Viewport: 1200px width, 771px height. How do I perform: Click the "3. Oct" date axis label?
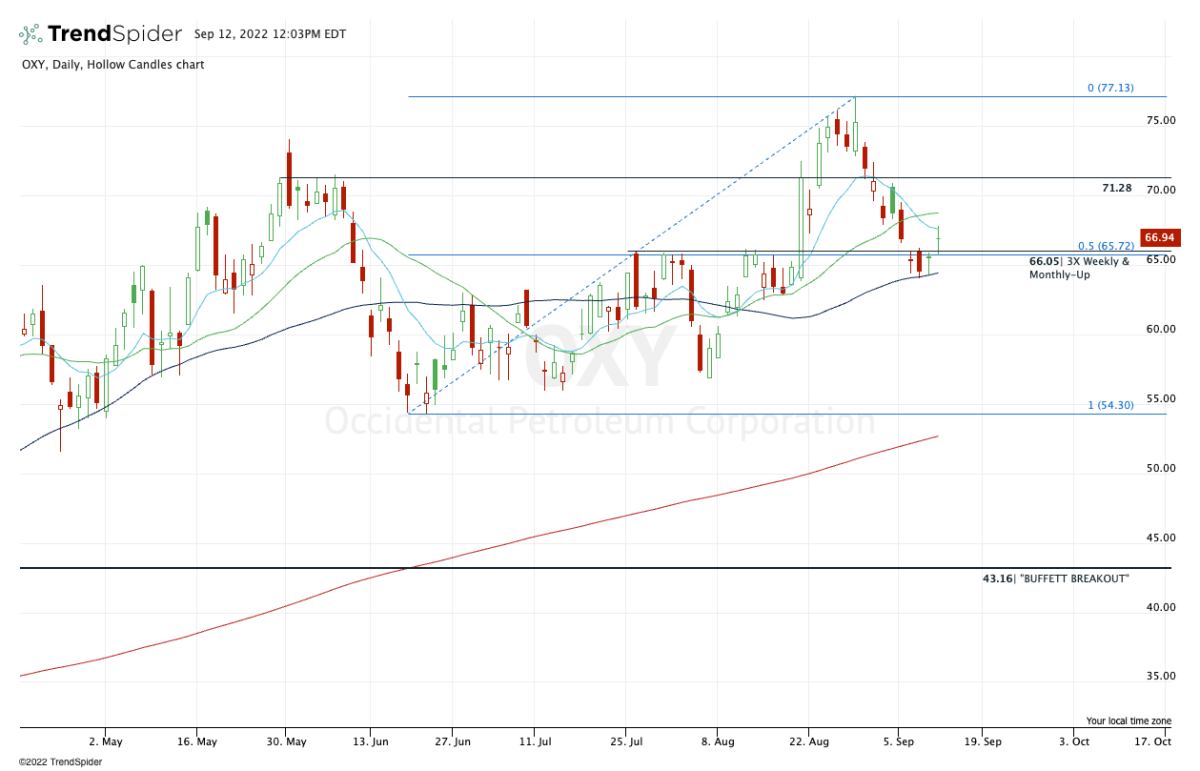1073,742
